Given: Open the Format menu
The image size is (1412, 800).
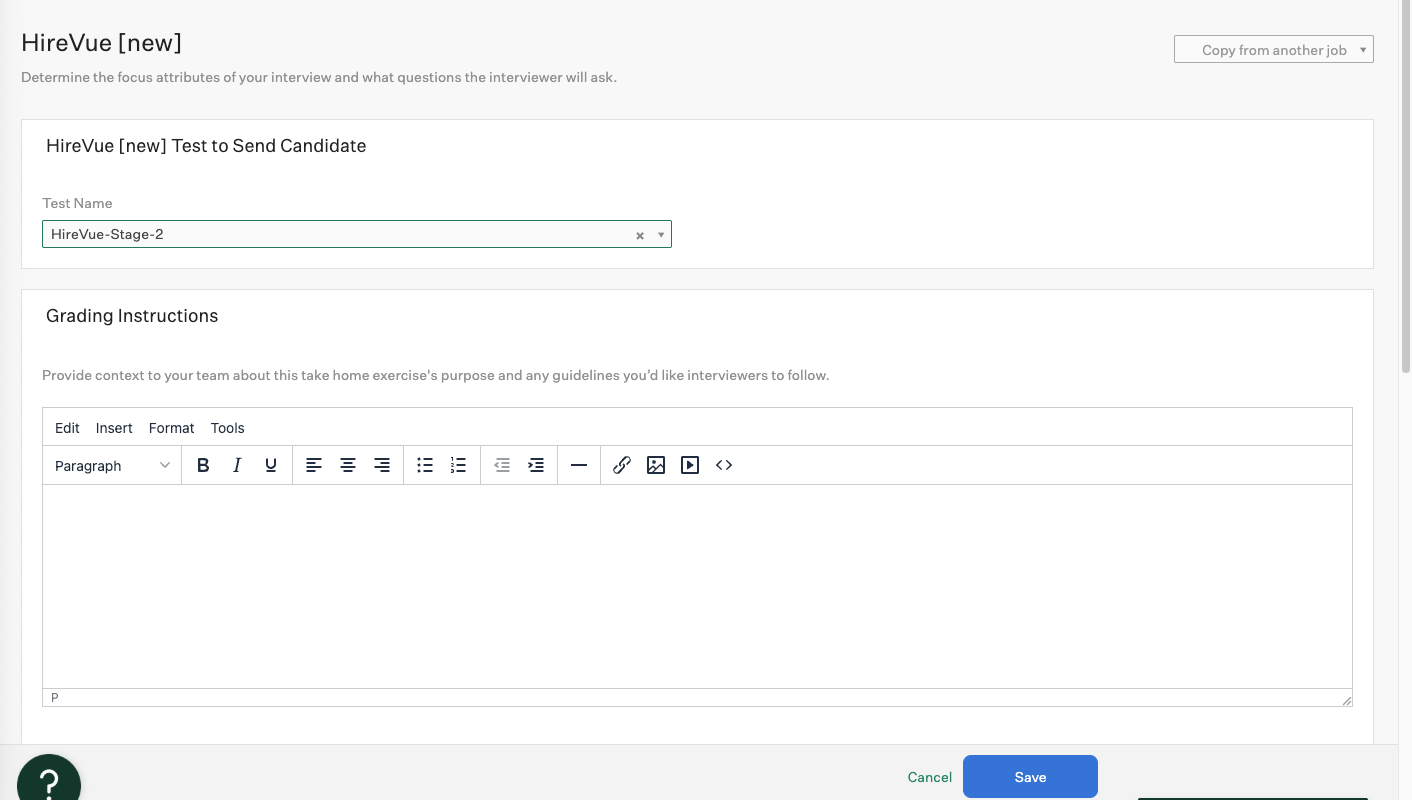Looking at the screenshot, I should (x=171, y=428).
